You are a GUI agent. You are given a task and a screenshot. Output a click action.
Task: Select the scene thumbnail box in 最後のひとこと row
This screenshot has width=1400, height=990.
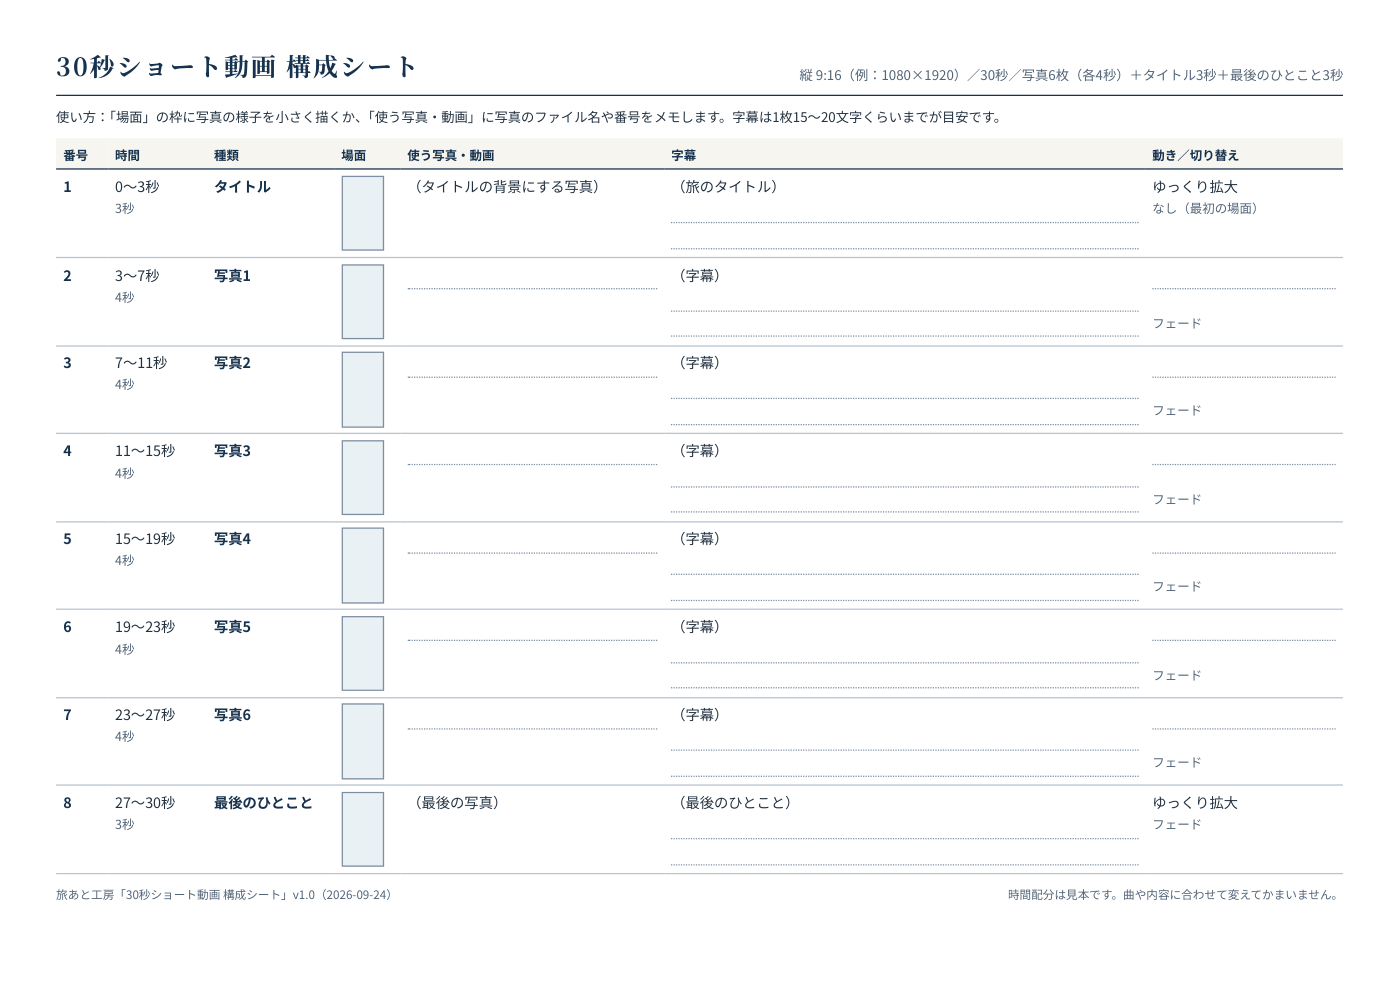pos(363,830)
